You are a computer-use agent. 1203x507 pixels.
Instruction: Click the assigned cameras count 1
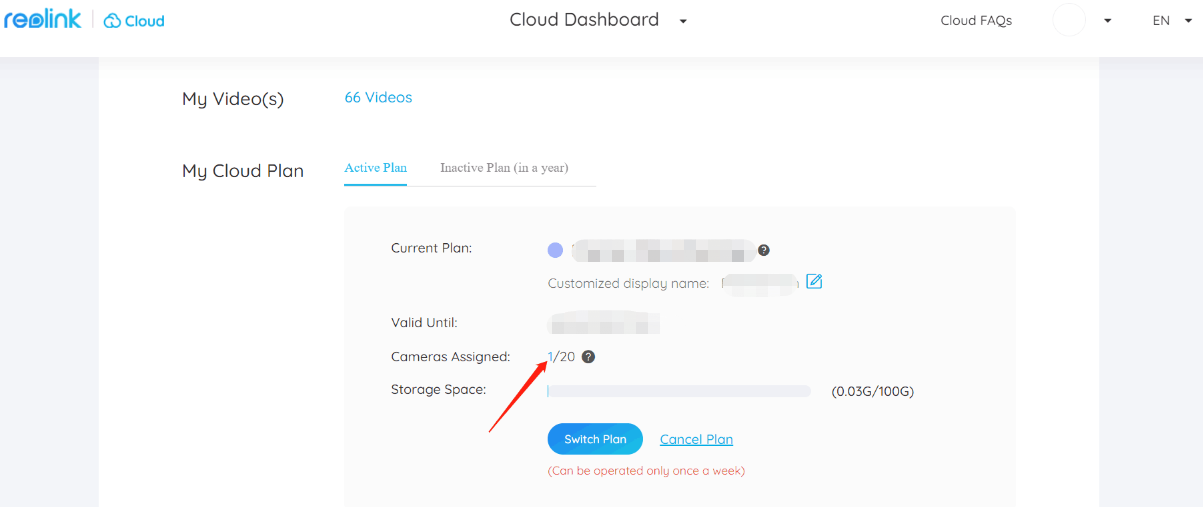pyautogui.click(x=551, y=357)
